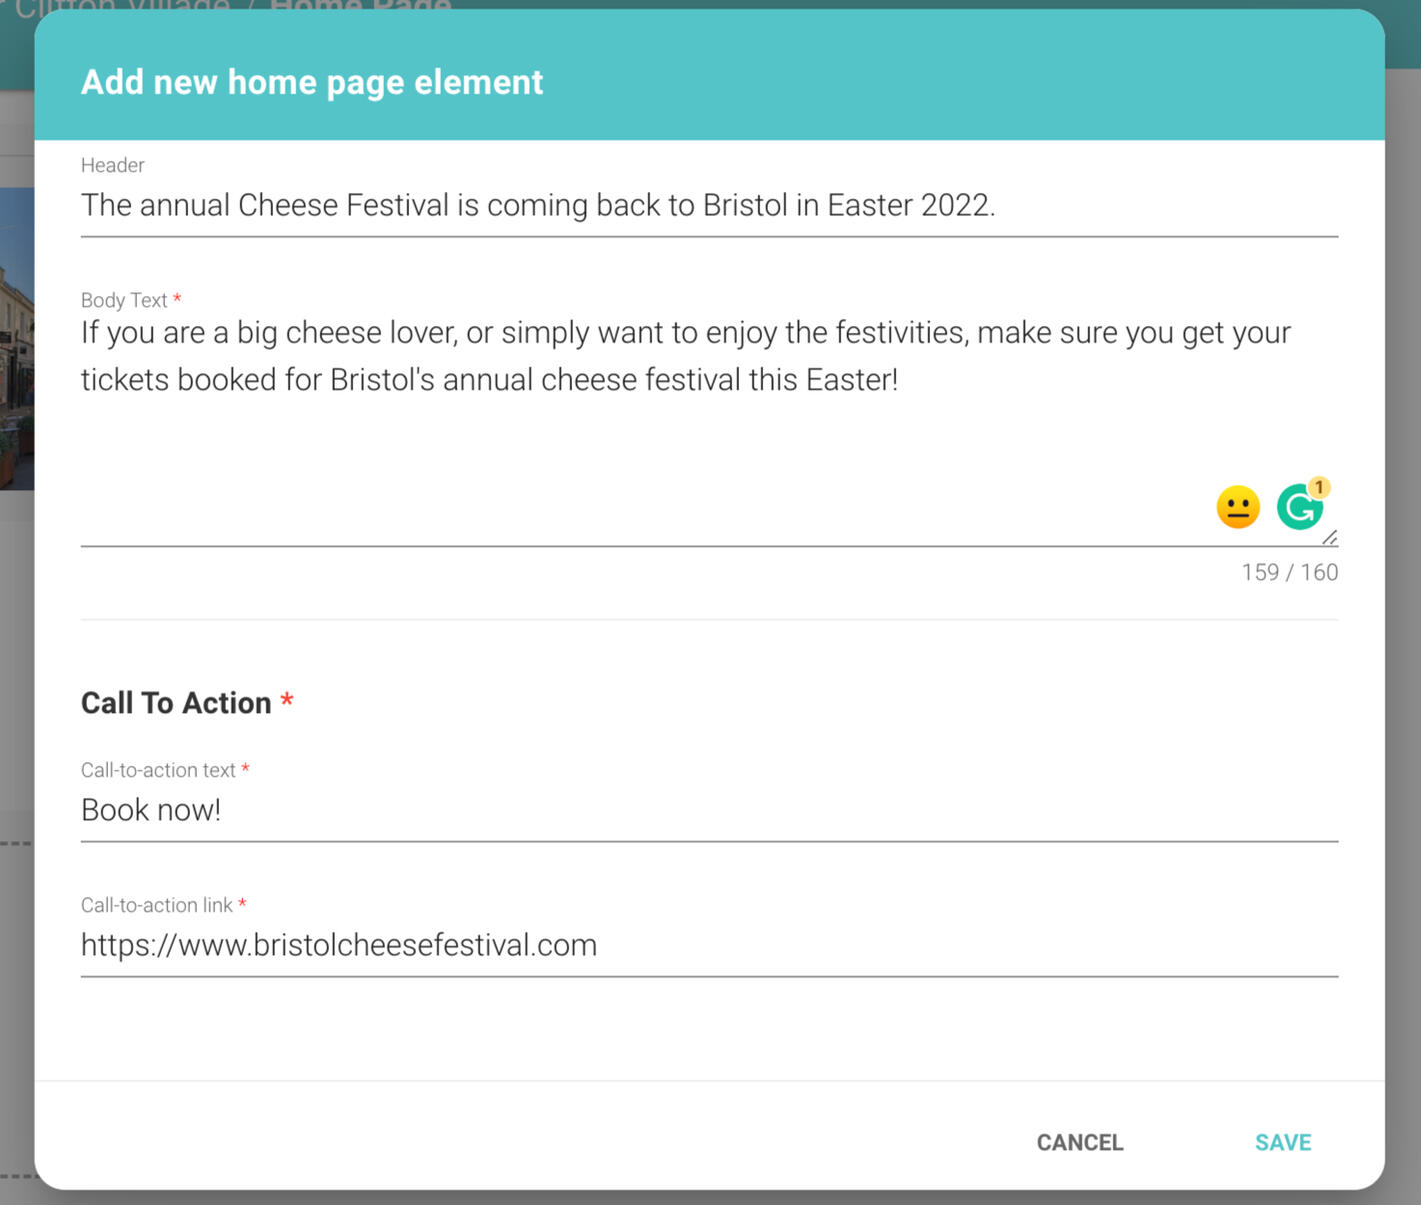Image resolution: width=1421 pixels, height=1205 pixels.
Task: Click the 'Header' field label
Action: pyautogui.click(x=112, y=165)
